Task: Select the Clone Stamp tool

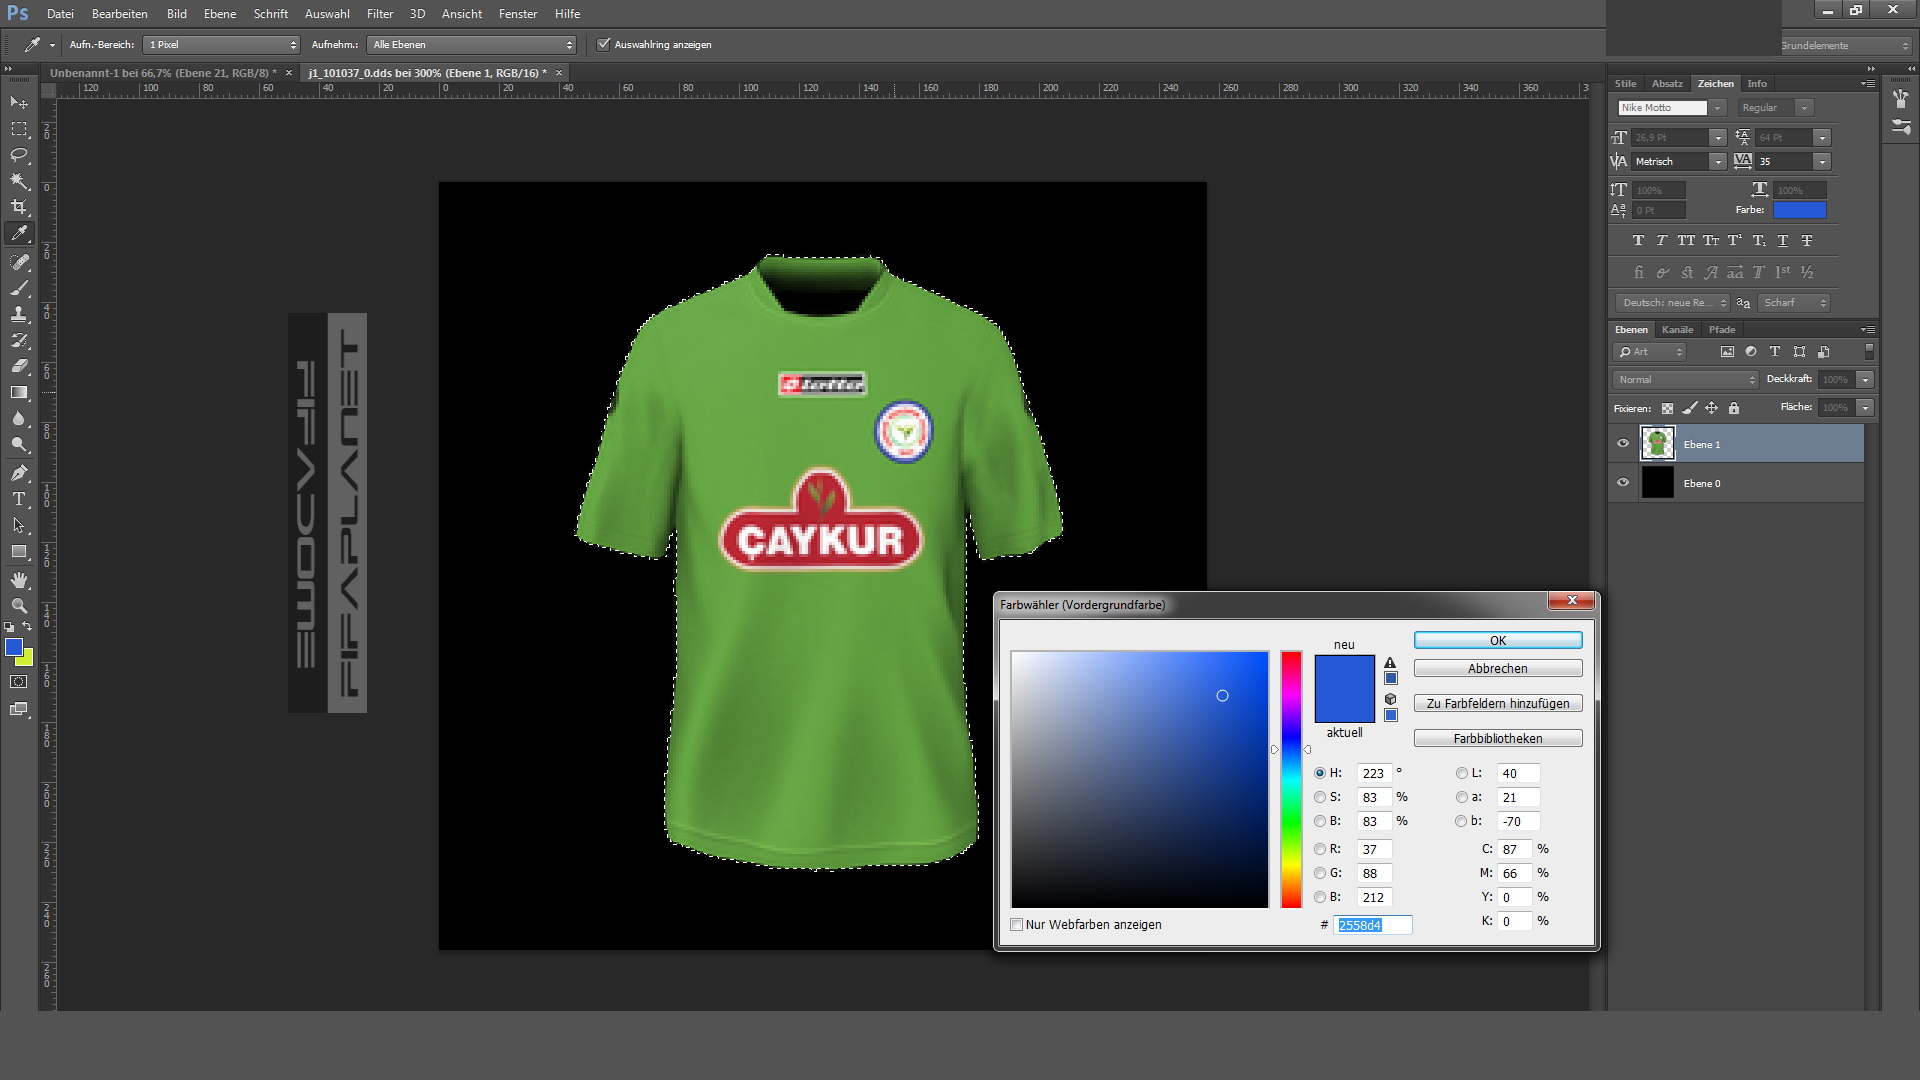Action: pos(19,314)
